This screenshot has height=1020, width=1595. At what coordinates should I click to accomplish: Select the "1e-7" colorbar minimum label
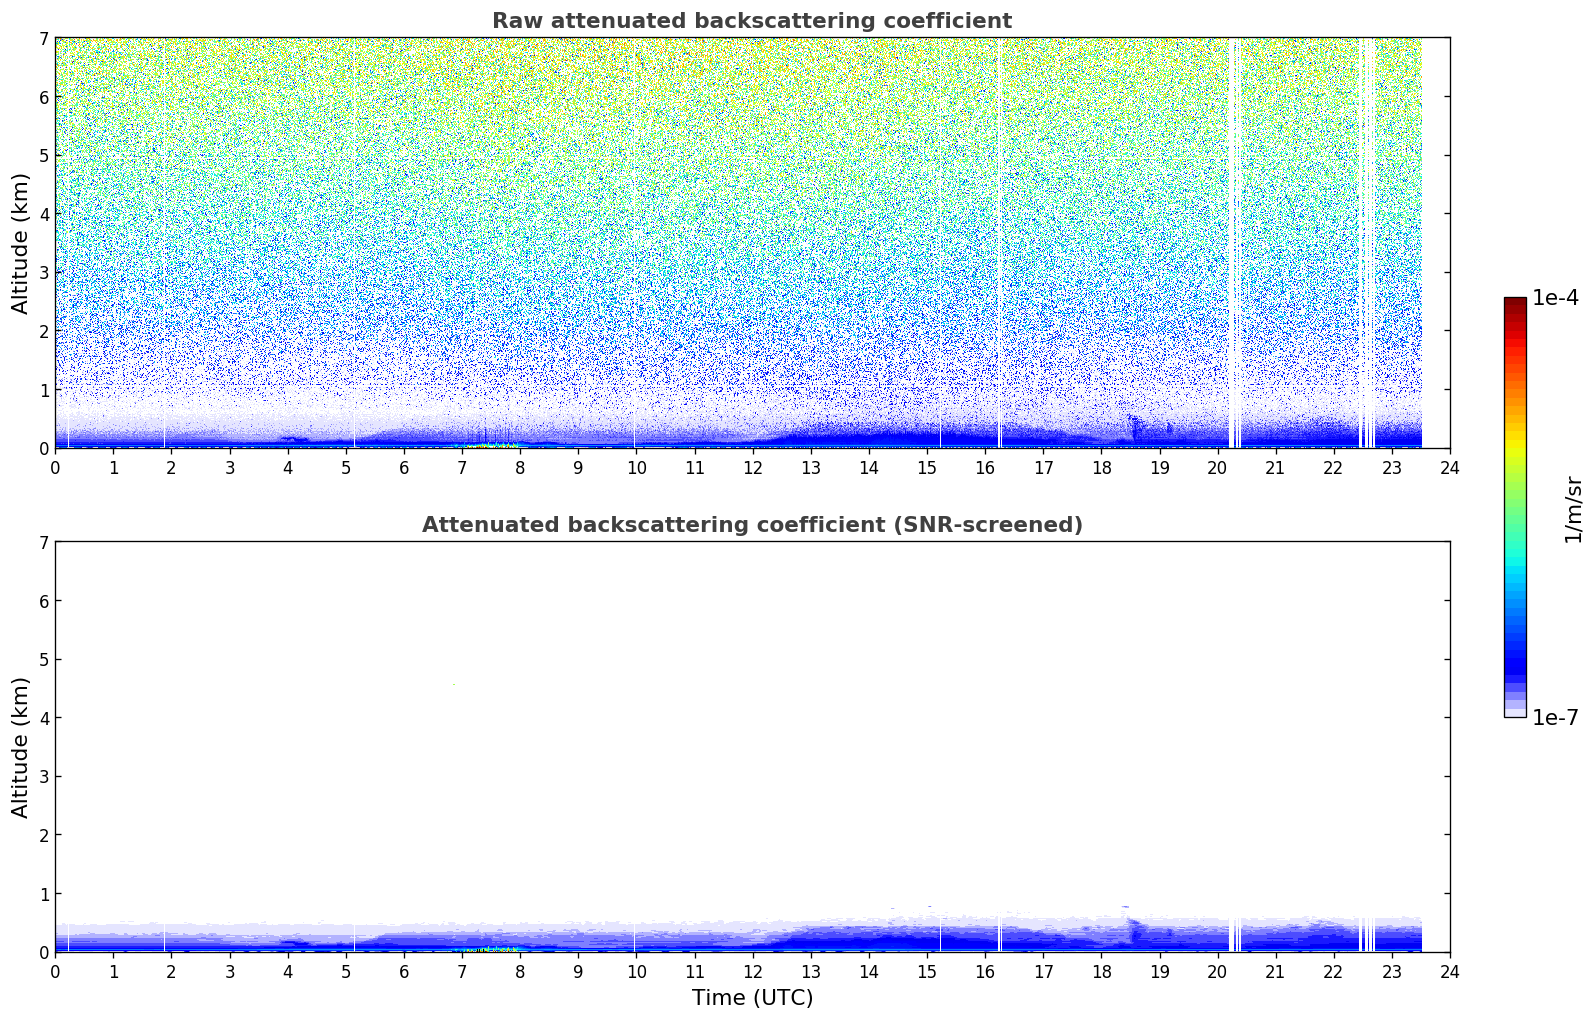1555,718
